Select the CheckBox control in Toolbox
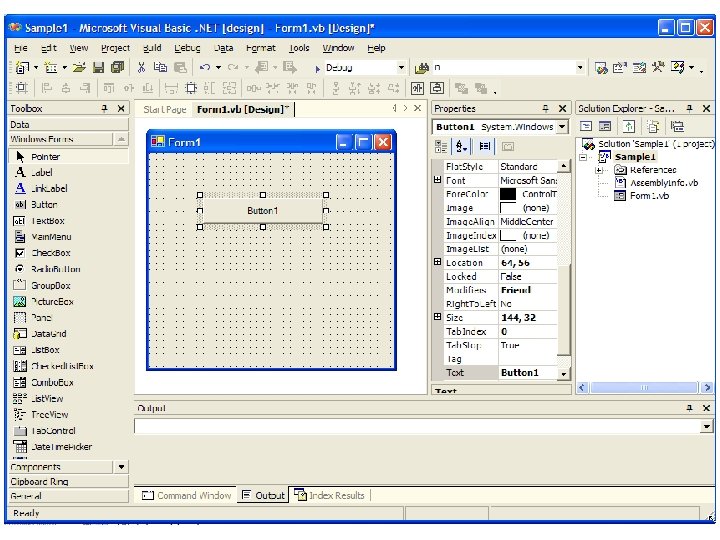 [x=68, y=253]
